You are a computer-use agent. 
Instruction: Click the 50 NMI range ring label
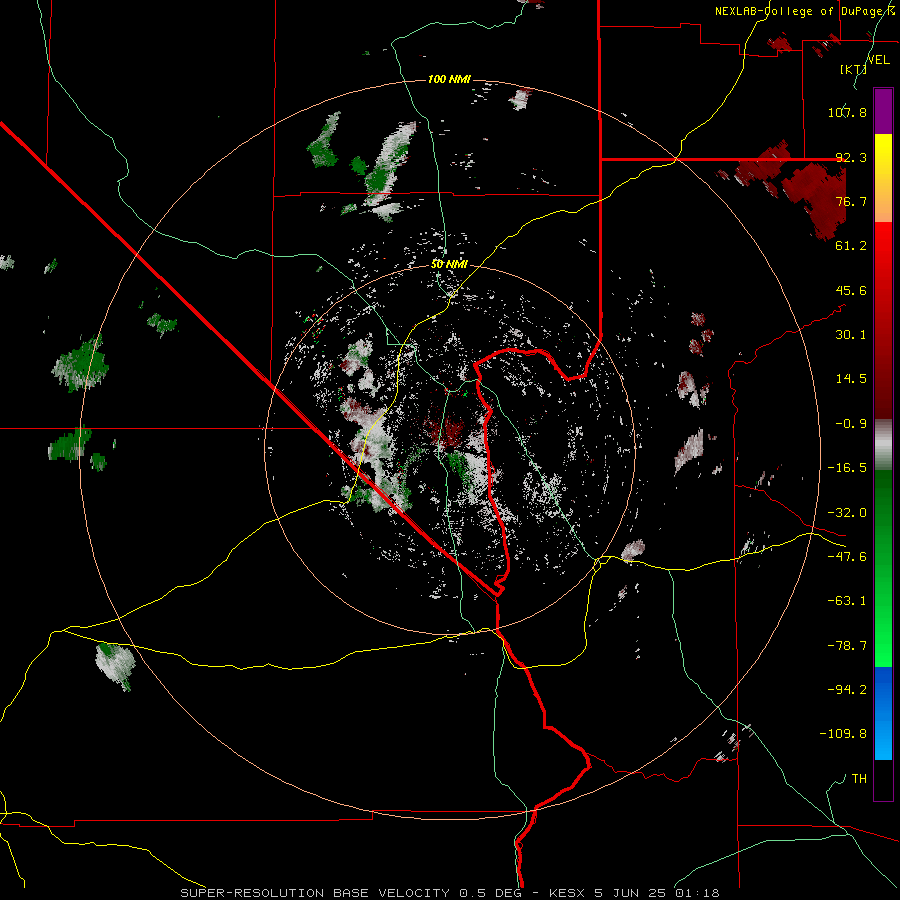pyautogui.click(x=449, y=264)
